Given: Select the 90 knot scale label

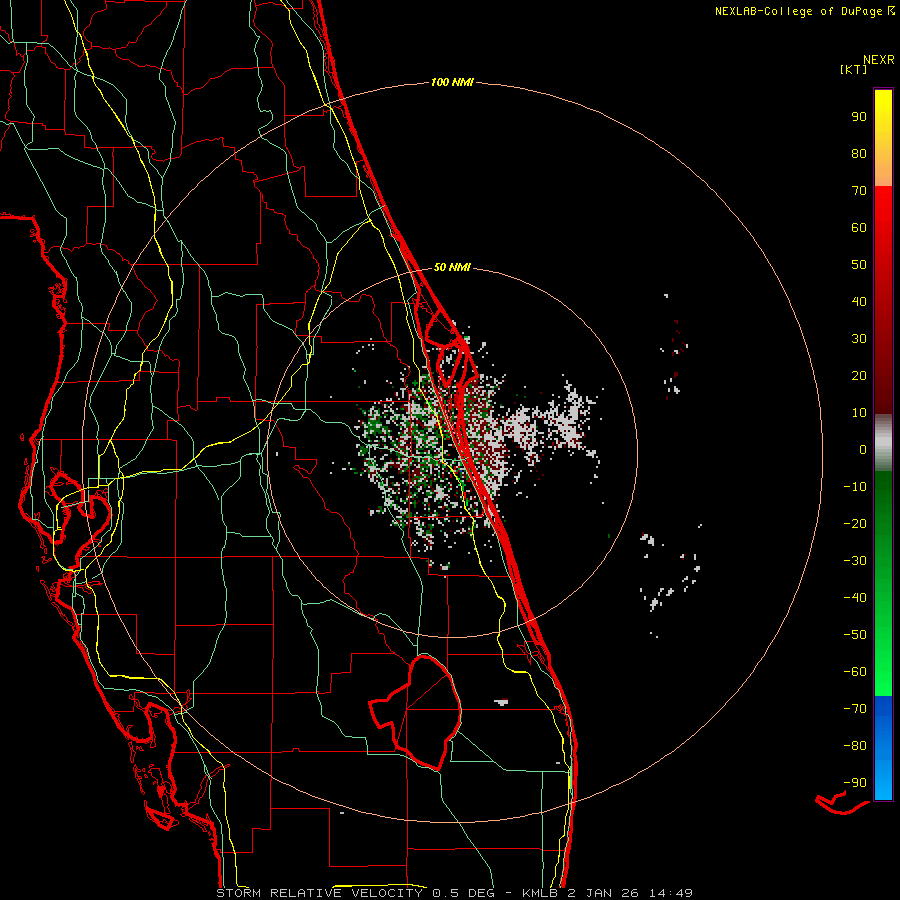Looking at the screenshot, I should [x=859, y=117].
